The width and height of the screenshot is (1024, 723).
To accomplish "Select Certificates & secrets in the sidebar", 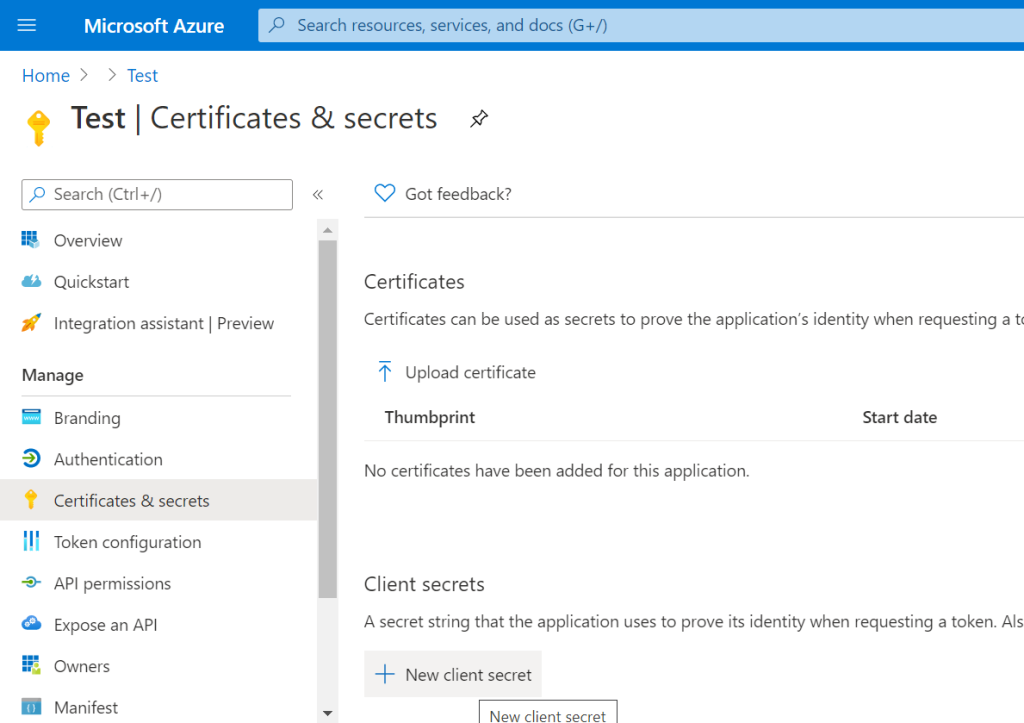I will (159, 500).
